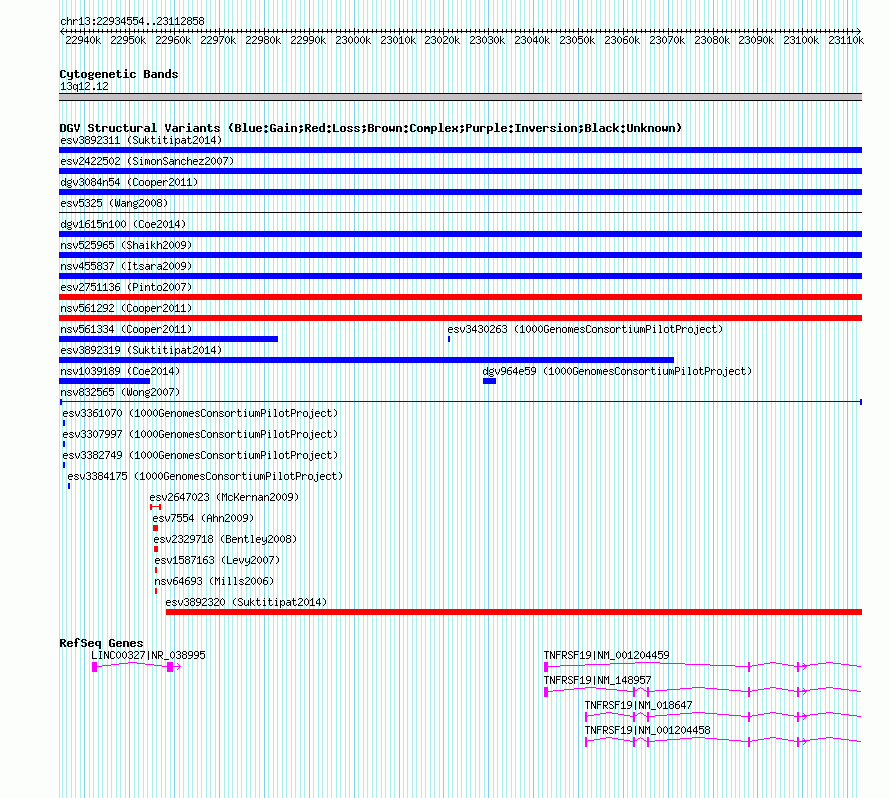Screen dimensions: 890x798
Task: Select the TNFRSF19|NM_001204459 transcript label
Action: pyautogui.click(x=607, y=655)
